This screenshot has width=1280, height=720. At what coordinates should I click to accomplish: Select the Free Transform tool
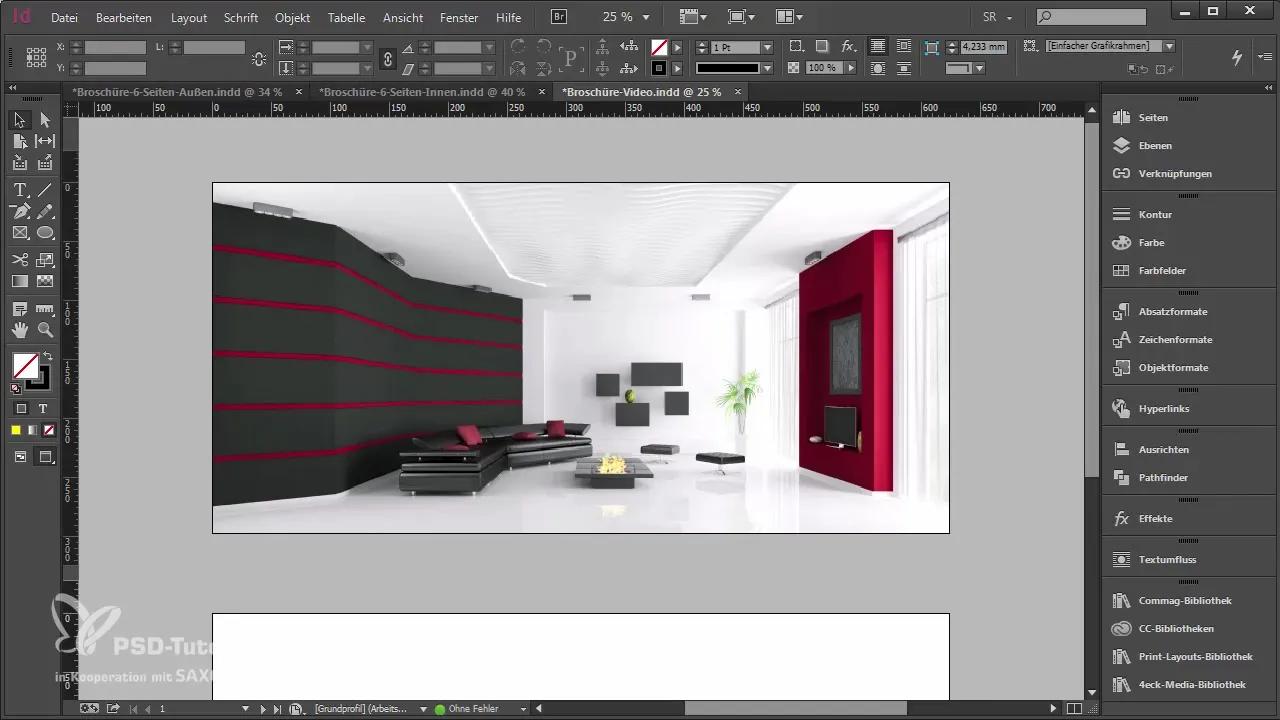click(x=45, y=260)
